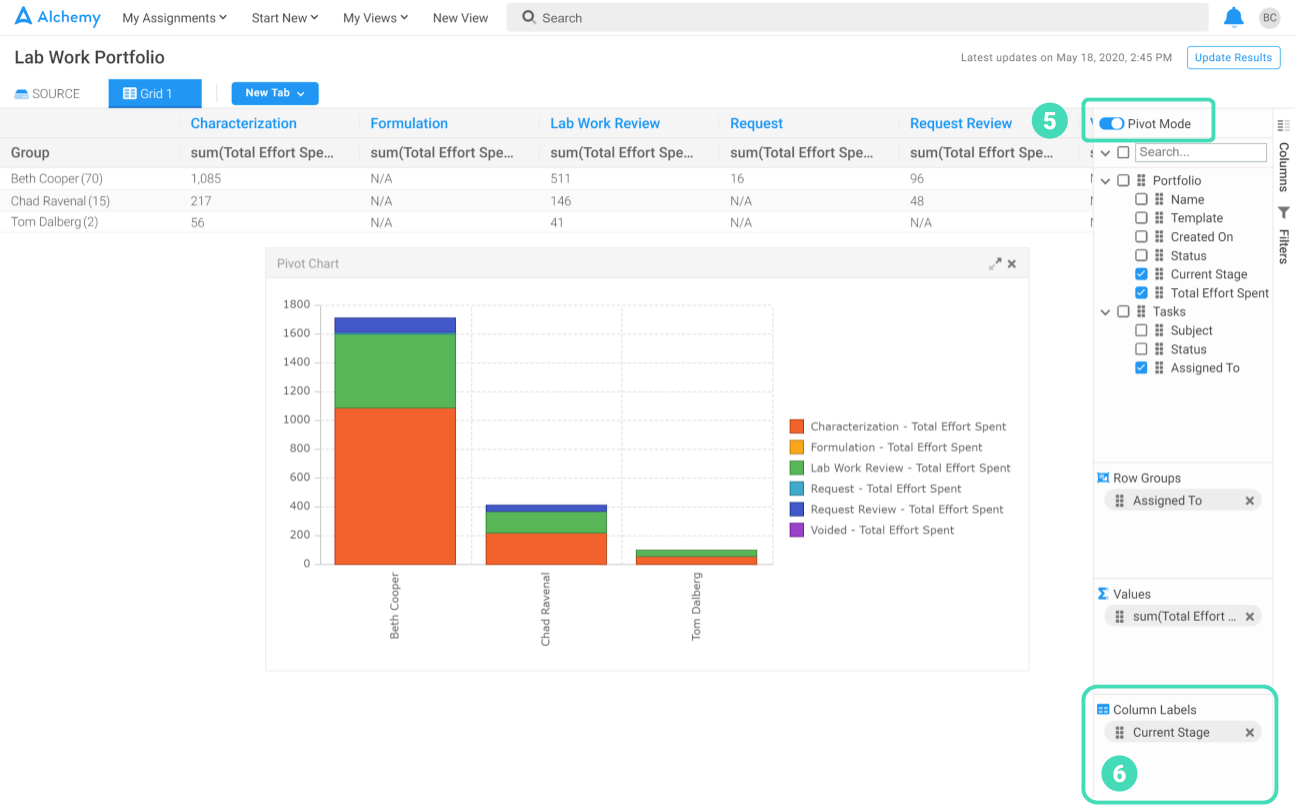This screenshot has height=809, width=1295.
Task: Check the select-all columns checkbox
Action: [x=1123, y=153]
